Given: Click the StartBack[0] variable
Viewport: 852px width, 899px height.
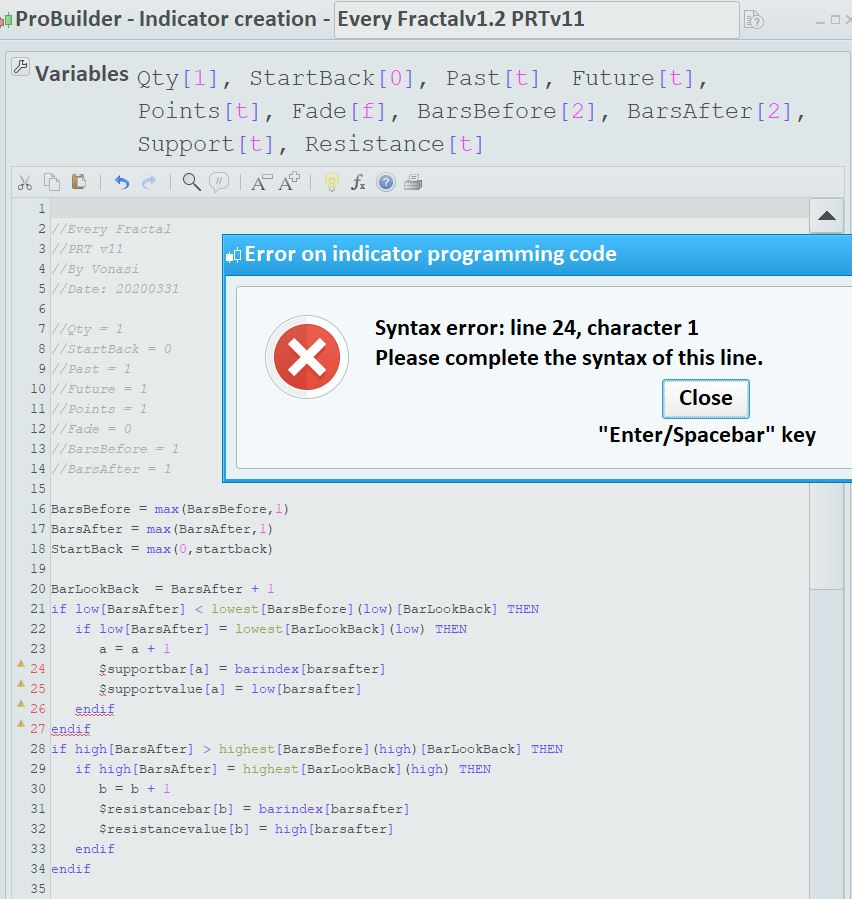Looking at the screenshot, I should pyautogui.click(x=331, y=78).
